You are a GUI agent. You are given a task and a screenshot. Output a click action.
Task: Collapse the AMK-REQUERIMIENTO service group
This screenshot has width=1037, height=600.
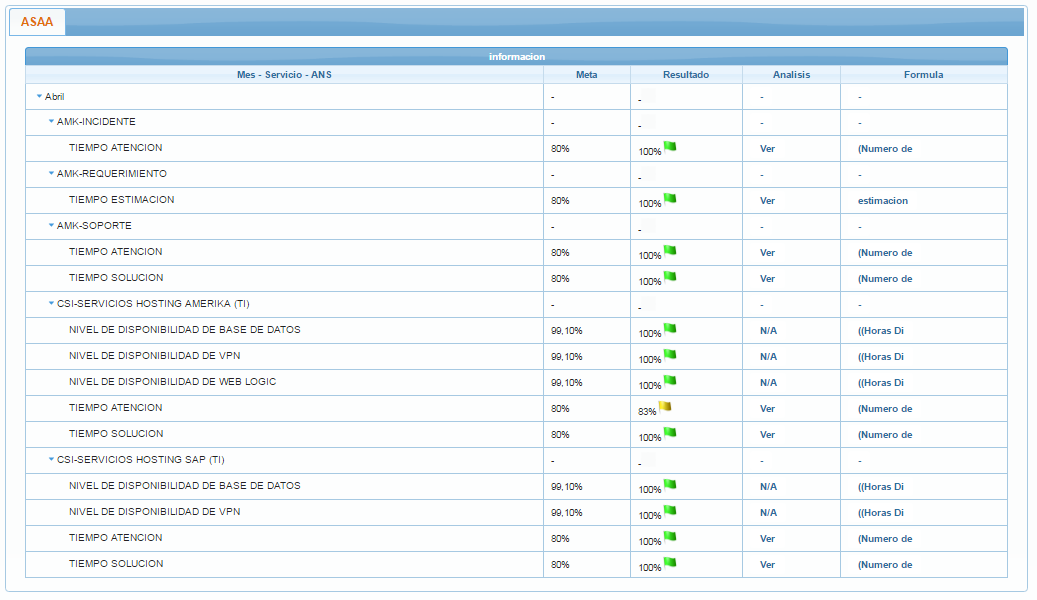51,174
